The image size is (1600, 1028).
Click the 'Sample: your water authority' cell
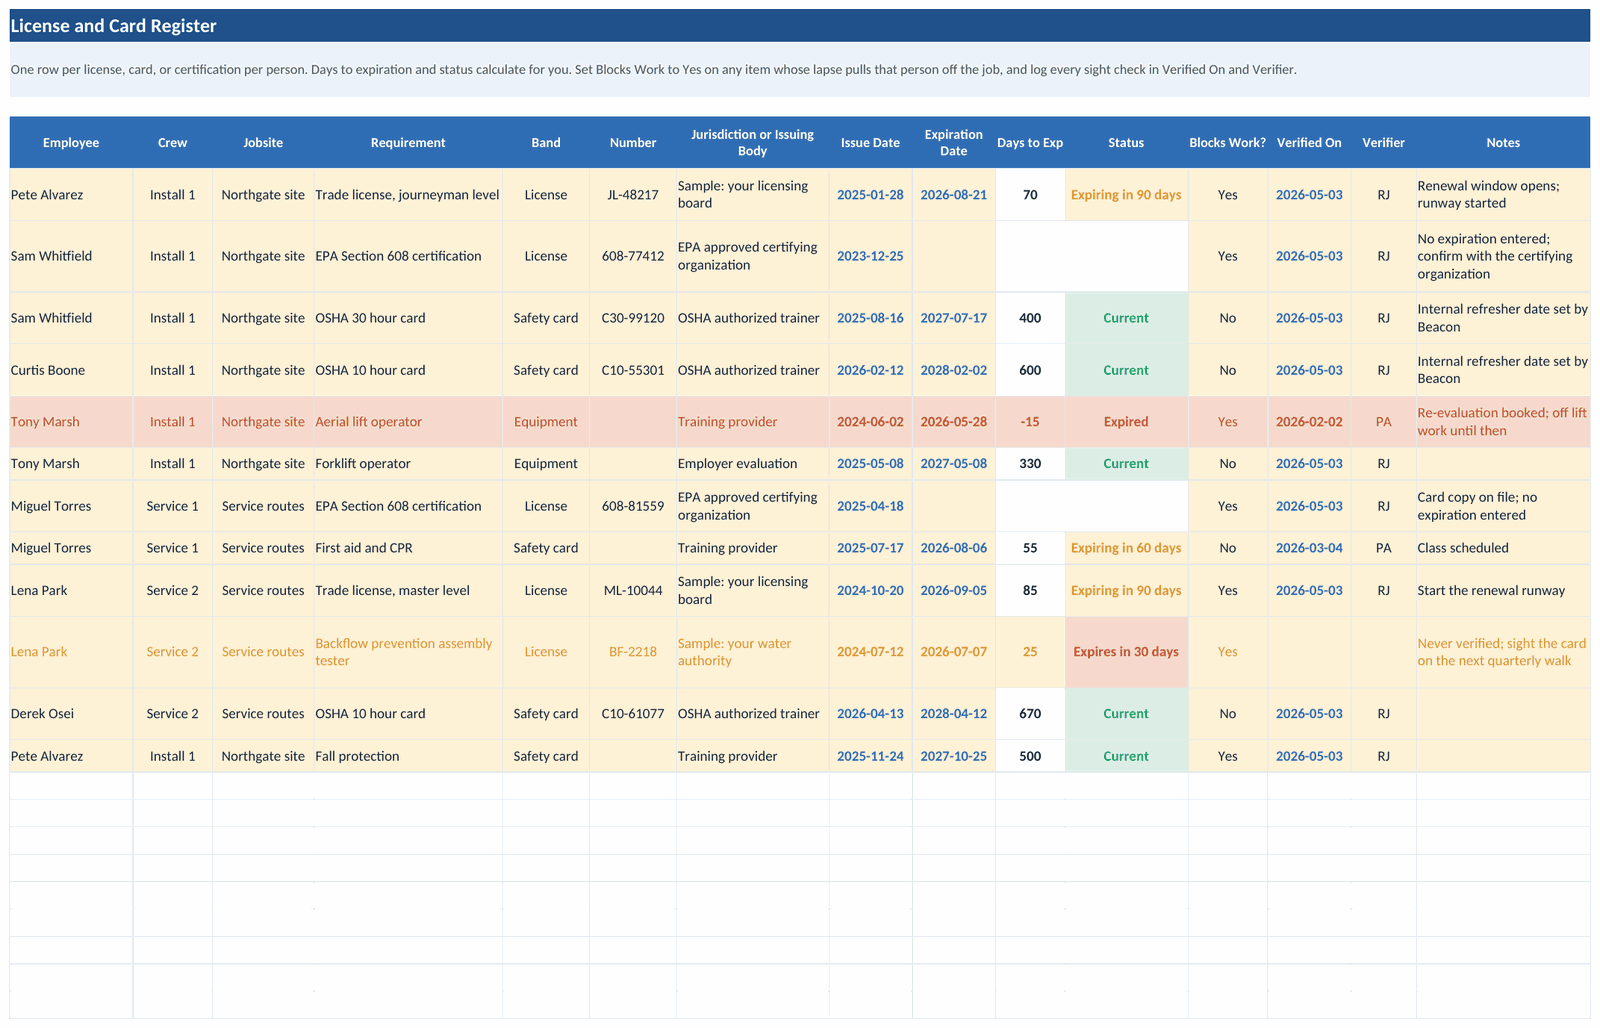click(752, 652)
